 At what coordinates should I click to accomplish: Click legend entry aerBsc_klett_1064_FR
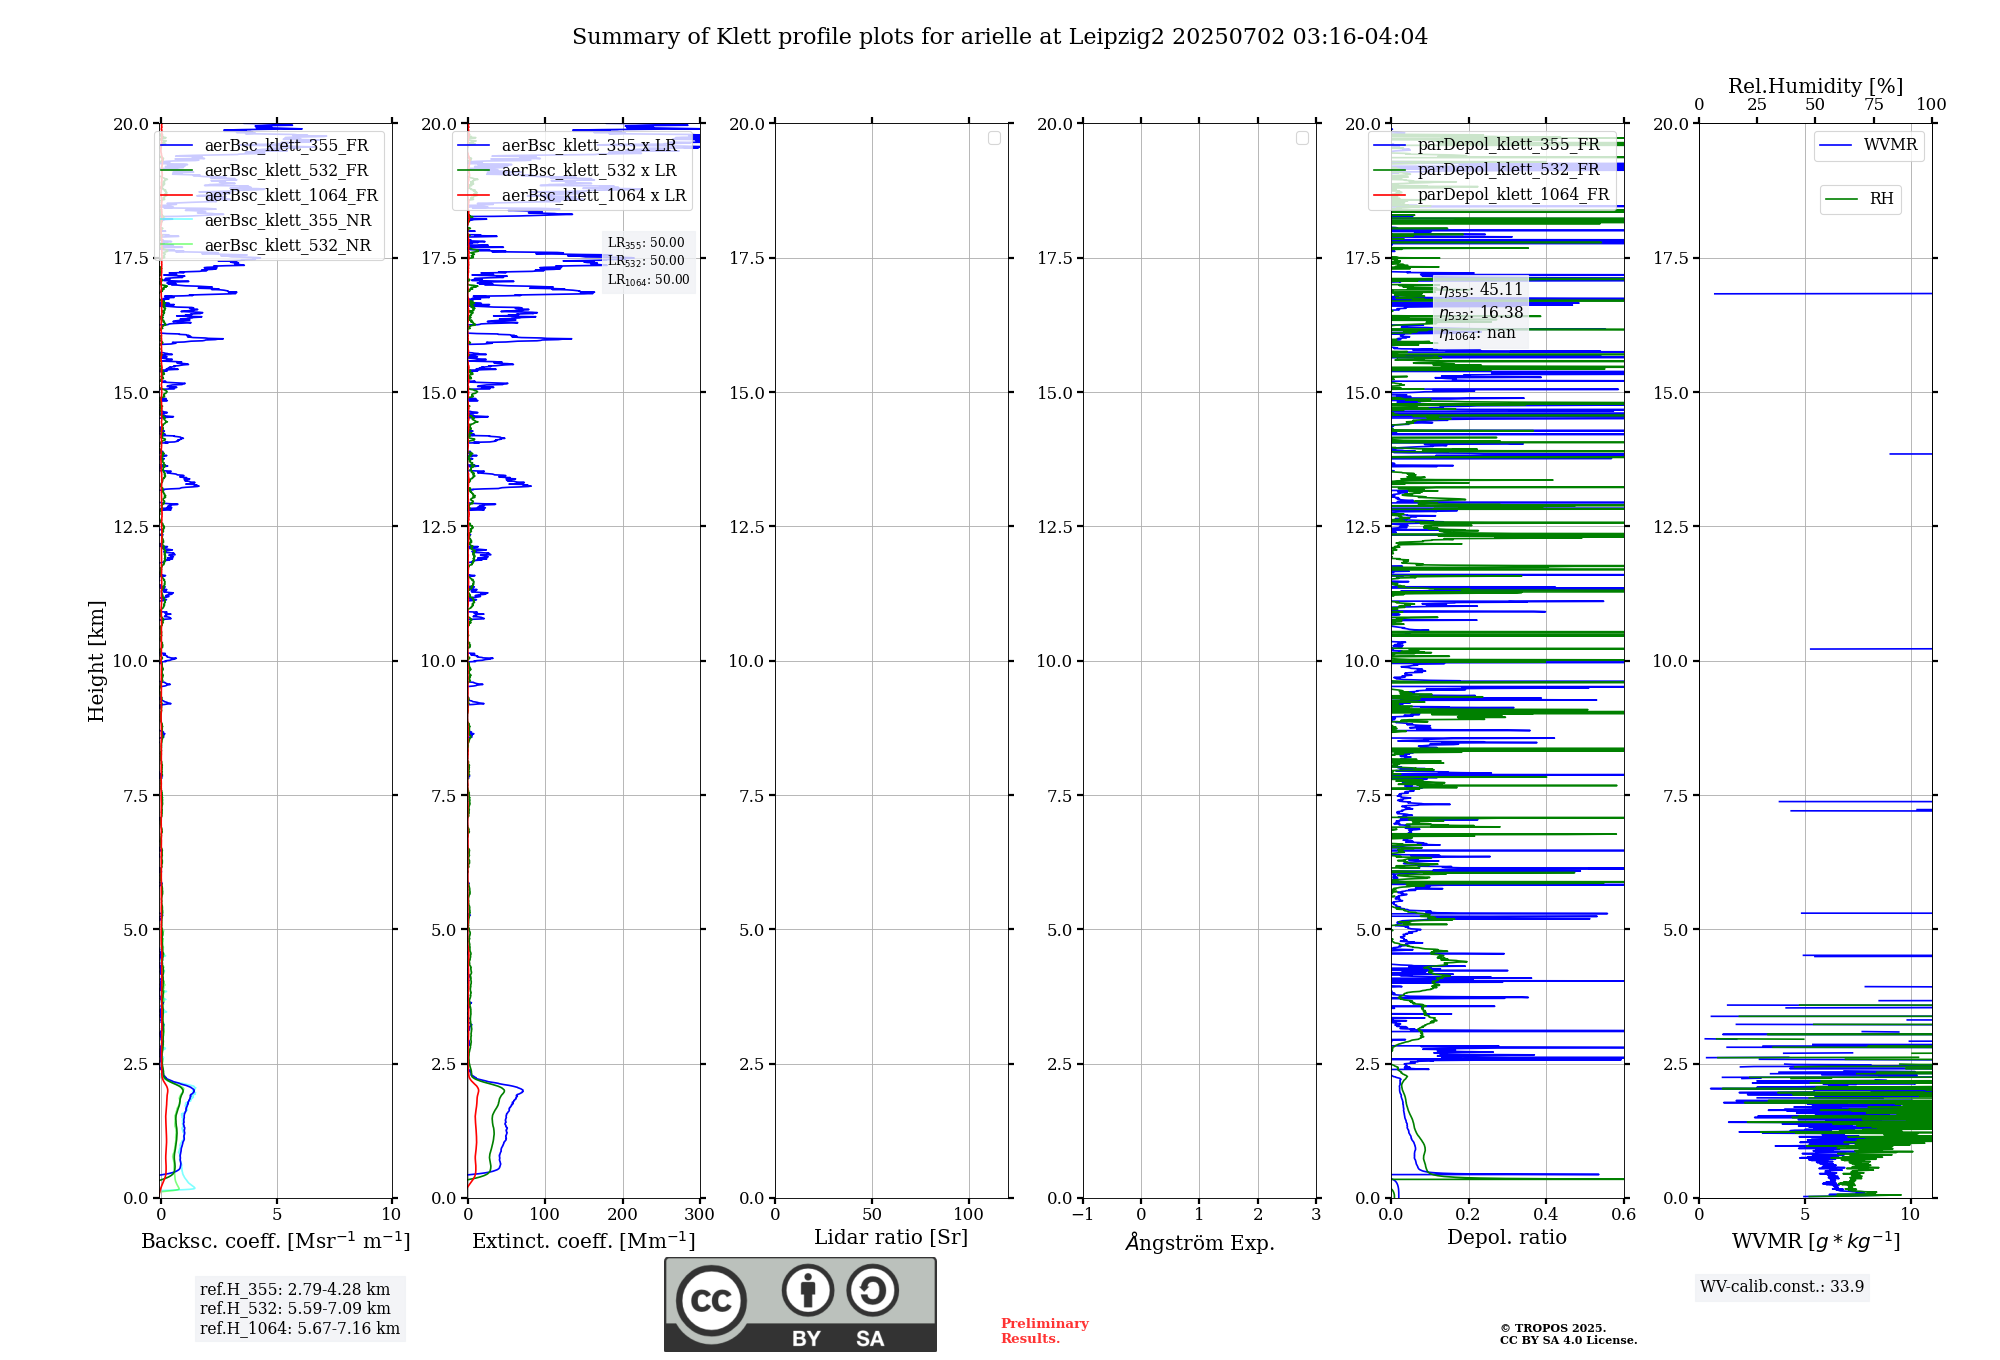coord(269,196)
